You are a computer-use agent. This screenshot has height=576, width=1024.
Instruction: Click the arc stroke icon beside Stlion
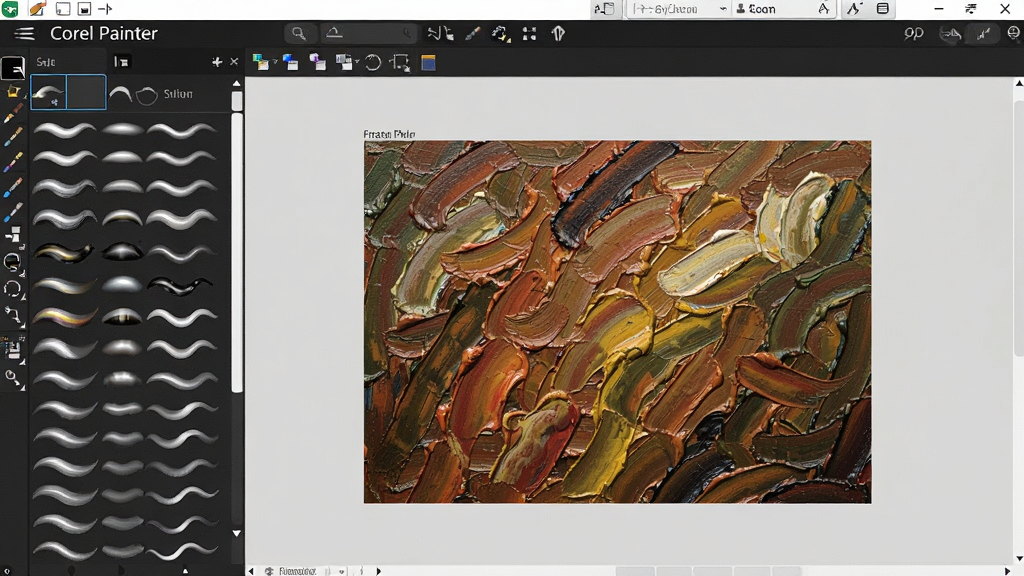(x=120, y=95)
